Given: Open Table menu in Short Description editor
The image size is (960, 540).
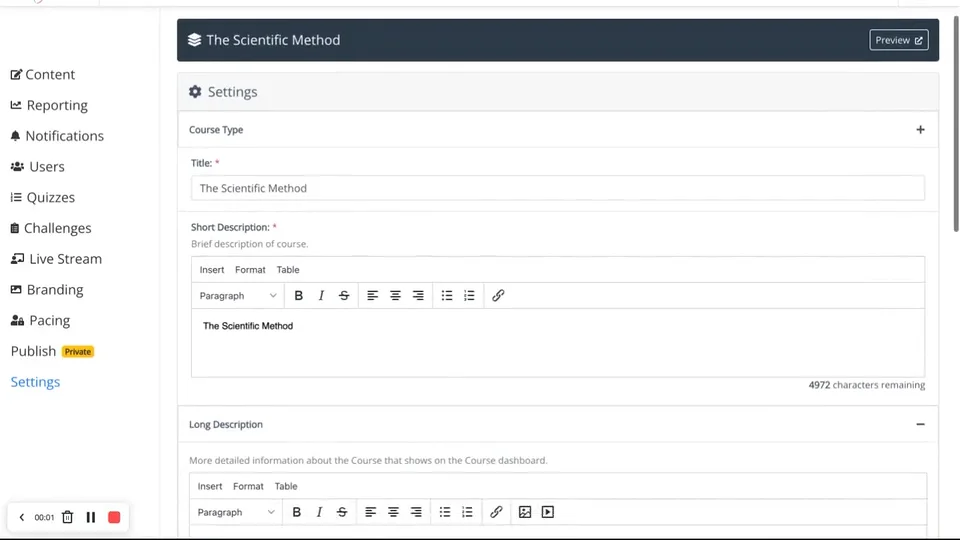Looking at the screenshot, I should coord(288,270).
